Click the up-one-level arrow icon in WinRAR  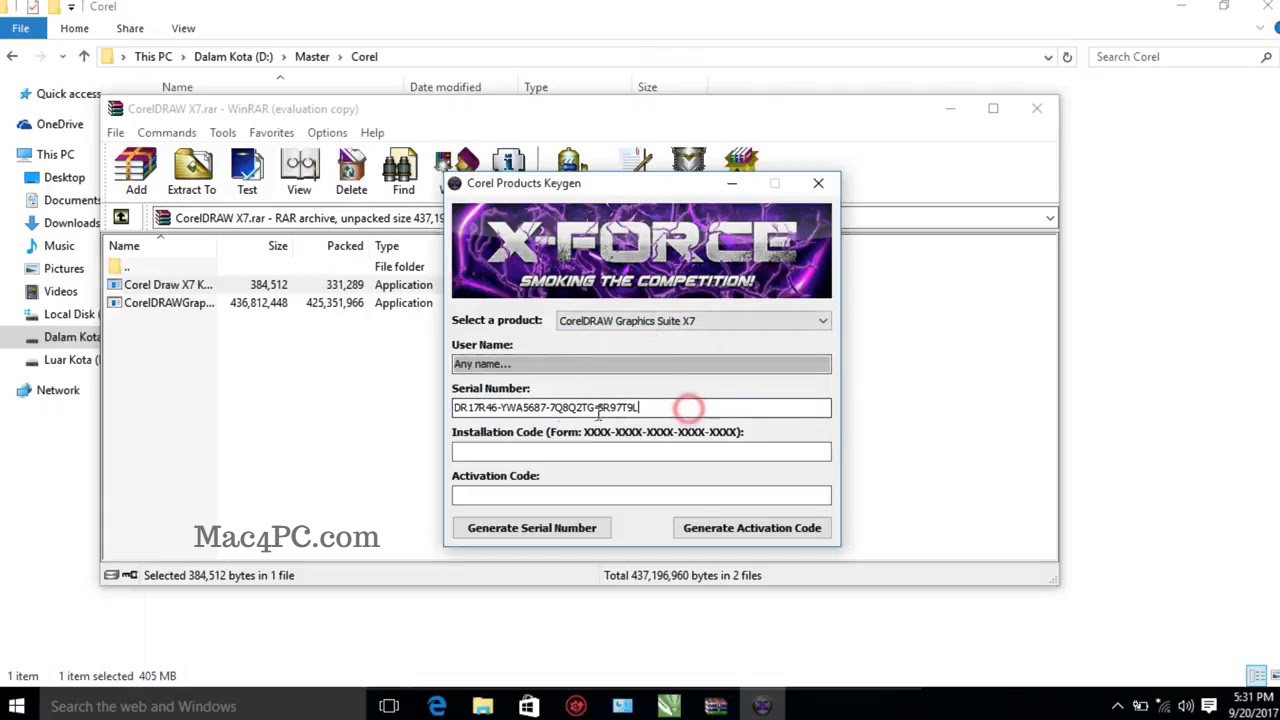click(x=121, y=217)
